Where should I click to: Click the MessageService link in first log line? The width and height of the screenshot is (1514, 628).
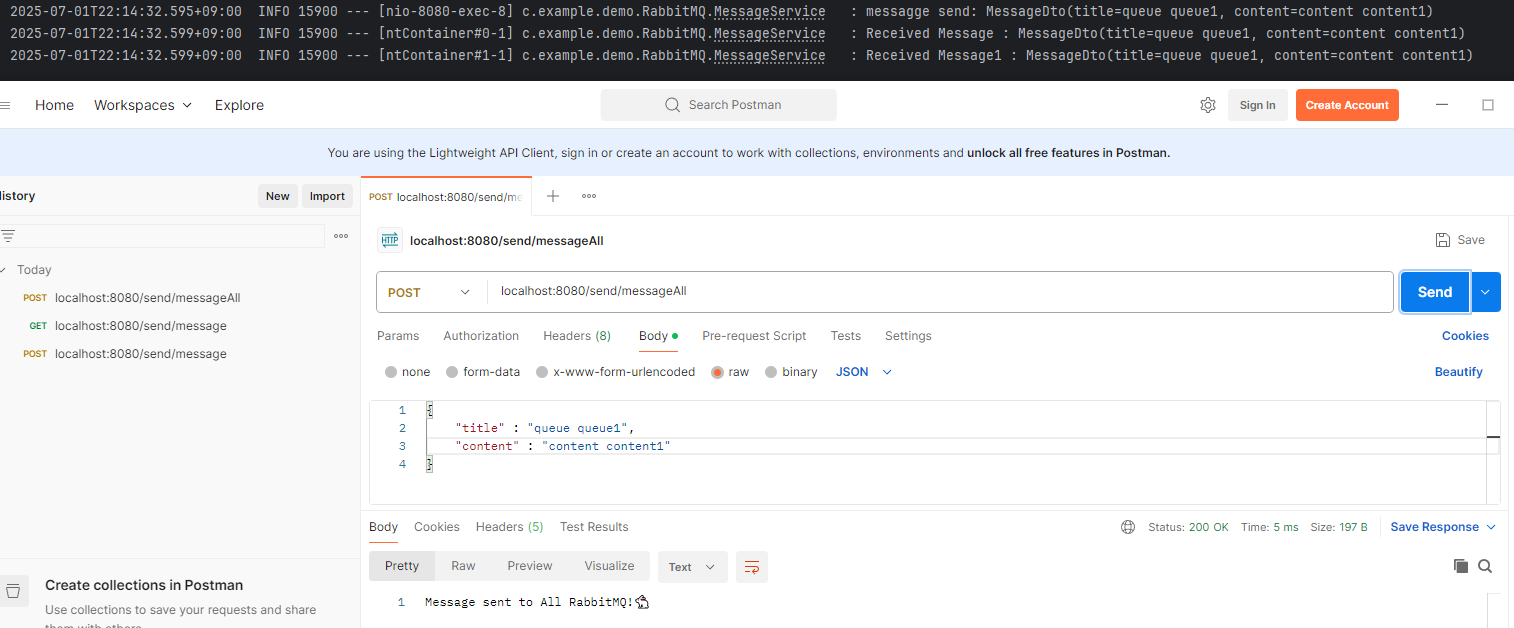(x=769, y=11)
